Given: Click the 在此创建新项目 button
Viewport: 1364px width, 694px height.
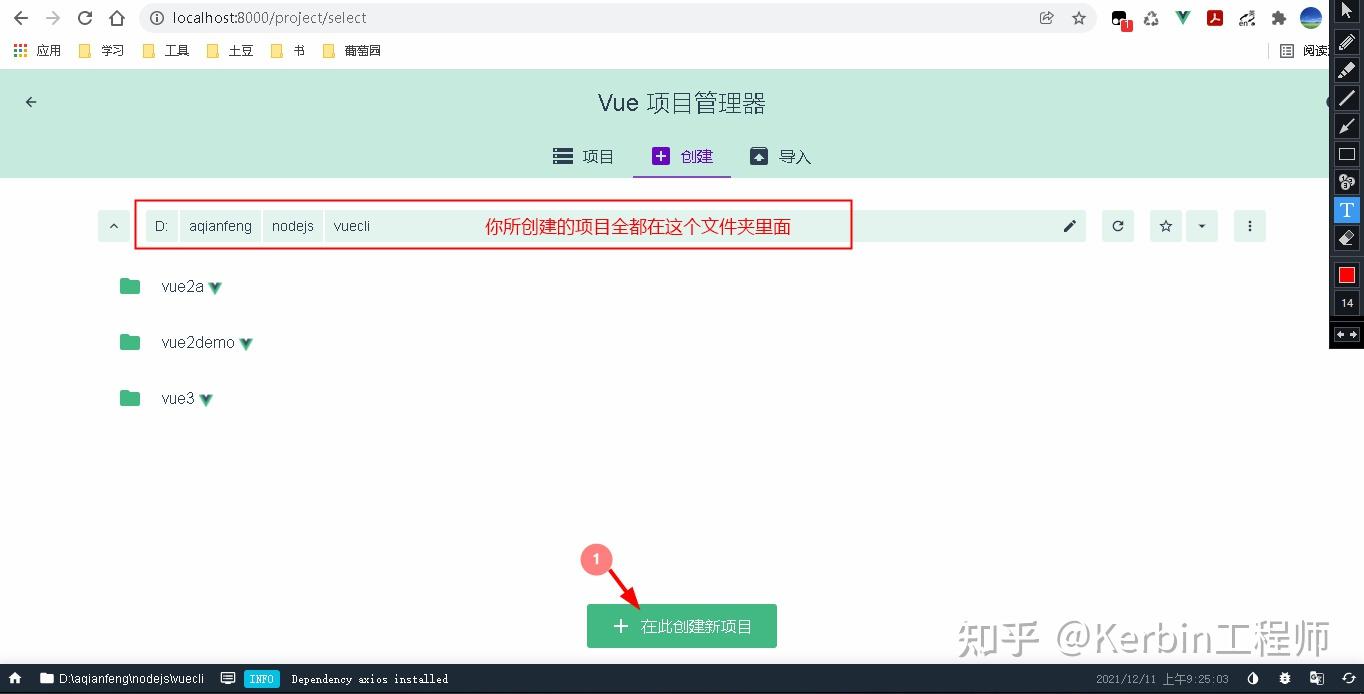Looking at the screenshot, I should (681, 626).
